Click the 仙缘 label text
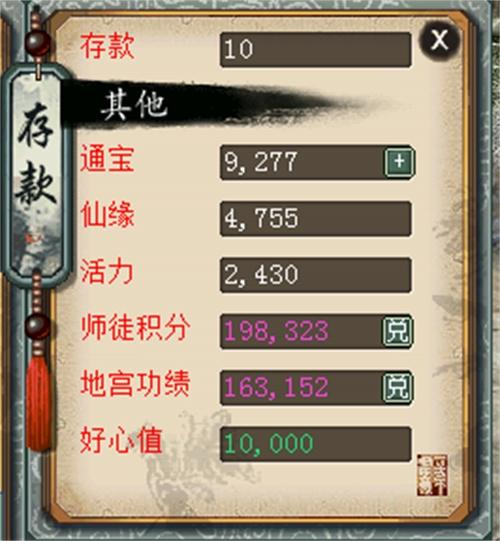This screenshot has height=541, width=500. click(107, 215)
